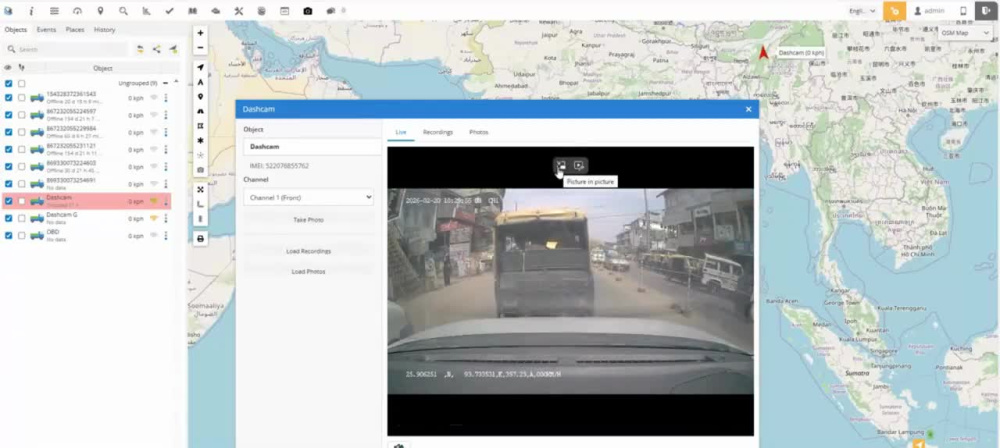
Task: Click the orange billing button in header
Action: point(894,11)
